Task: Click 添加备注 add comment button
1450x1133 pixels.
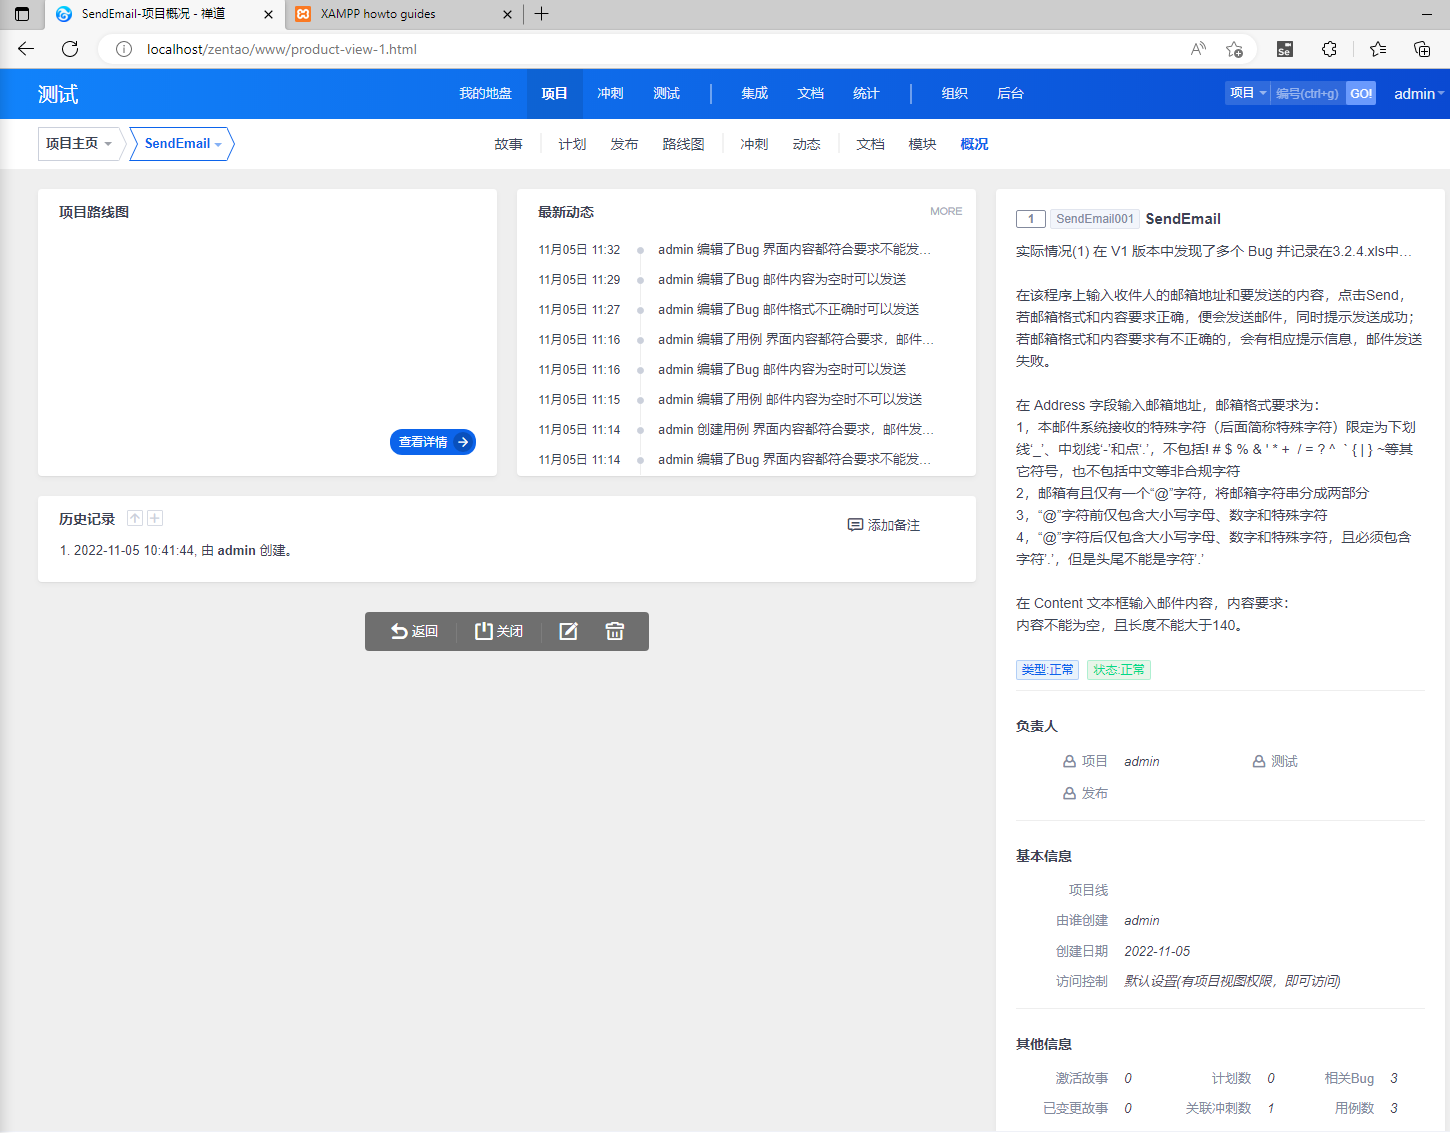Action: pyautogui.click(x=884, y=525)
